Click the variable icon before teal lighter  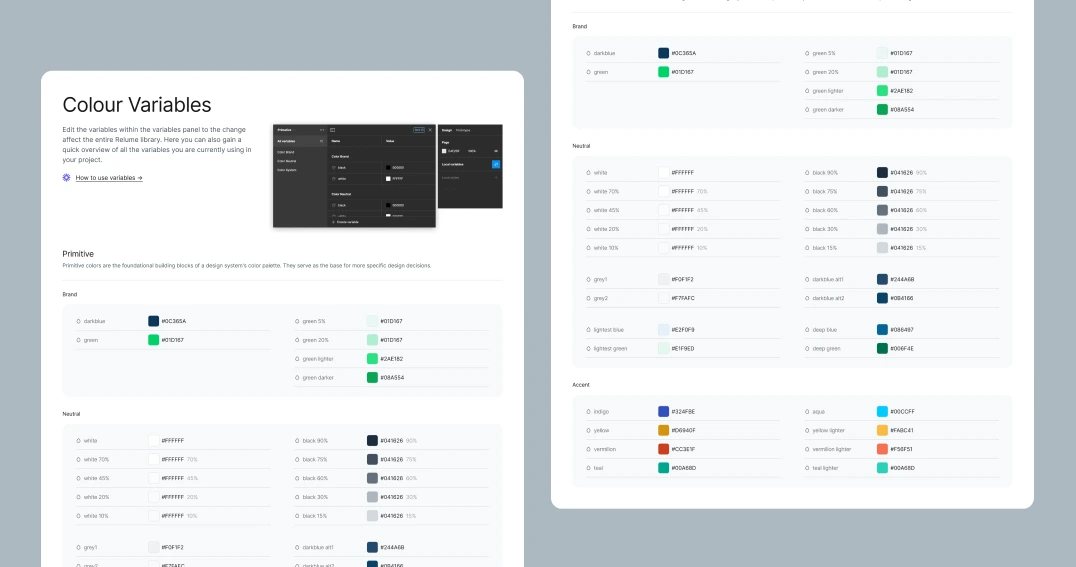pyautogui.click(x=807, y=468)
